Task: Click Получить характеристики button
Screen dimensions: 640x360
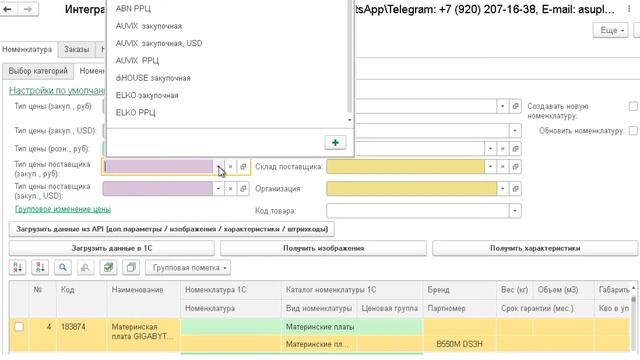Action: pyautogui.click(x=535, y=248)
